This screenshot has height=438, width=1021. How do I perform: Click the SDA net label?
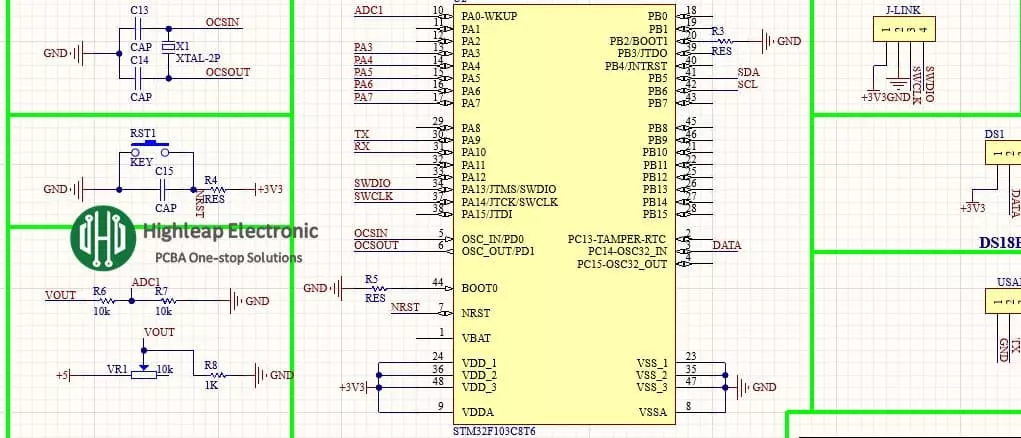pyautogui.click(x=748, y=72)
